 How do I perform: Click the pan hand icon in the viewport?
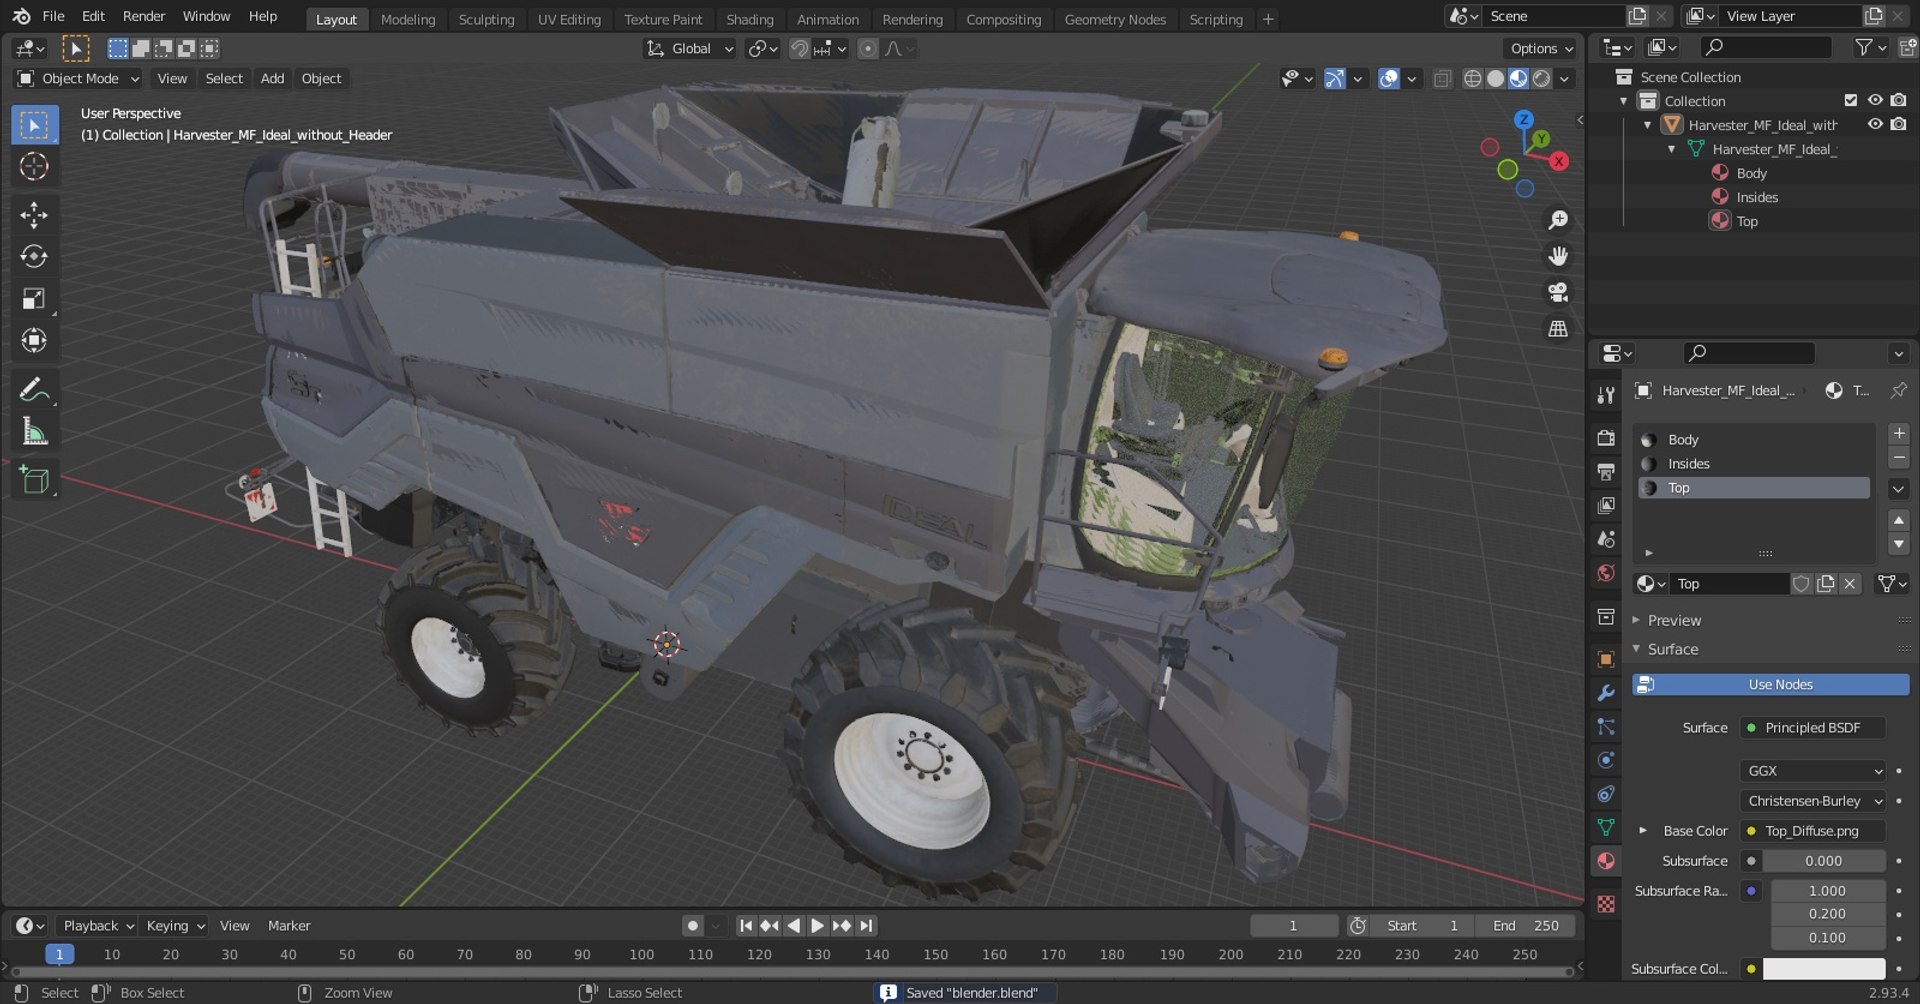click(1558, 256)
